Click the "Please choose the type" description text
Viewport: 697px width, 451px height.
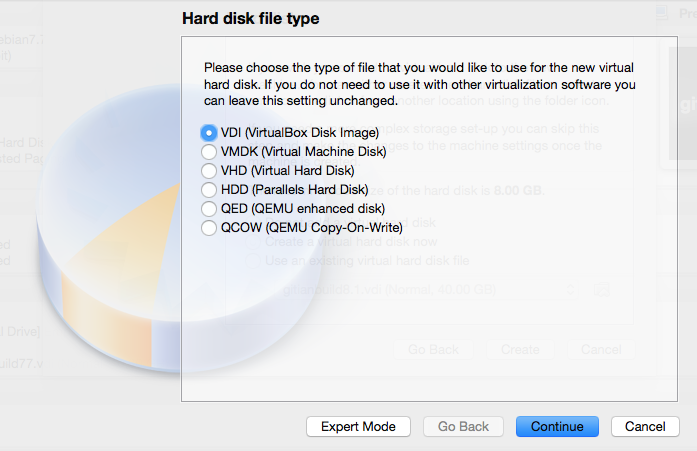[x=418, y=84]
